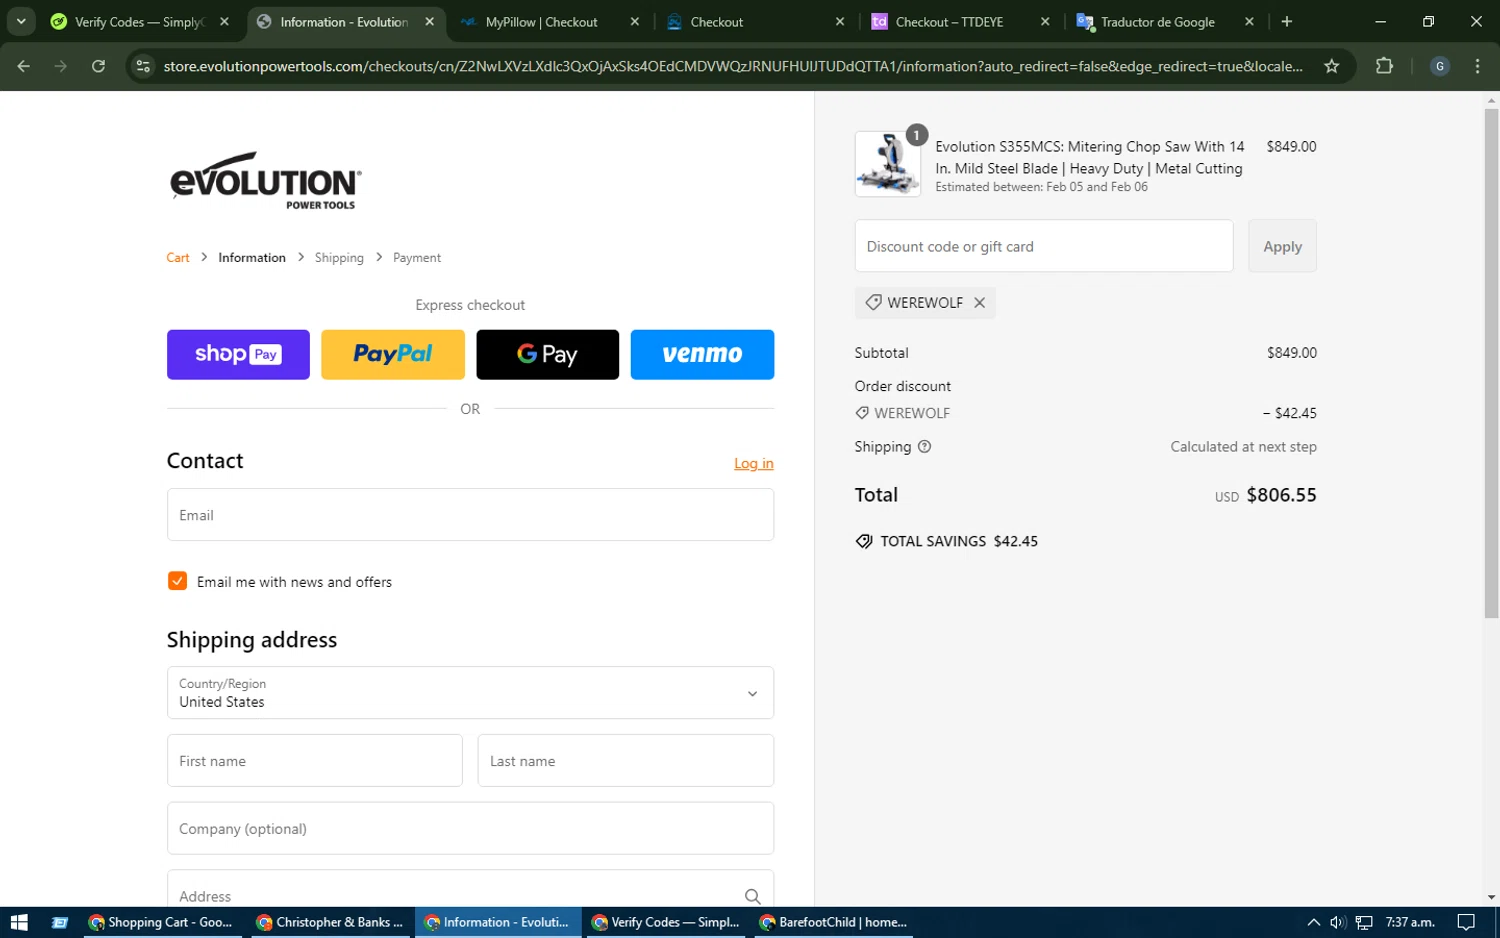Open the Chrome three-dot menu
This screenshot has height=938, width=1500.
pos(1477,66)
